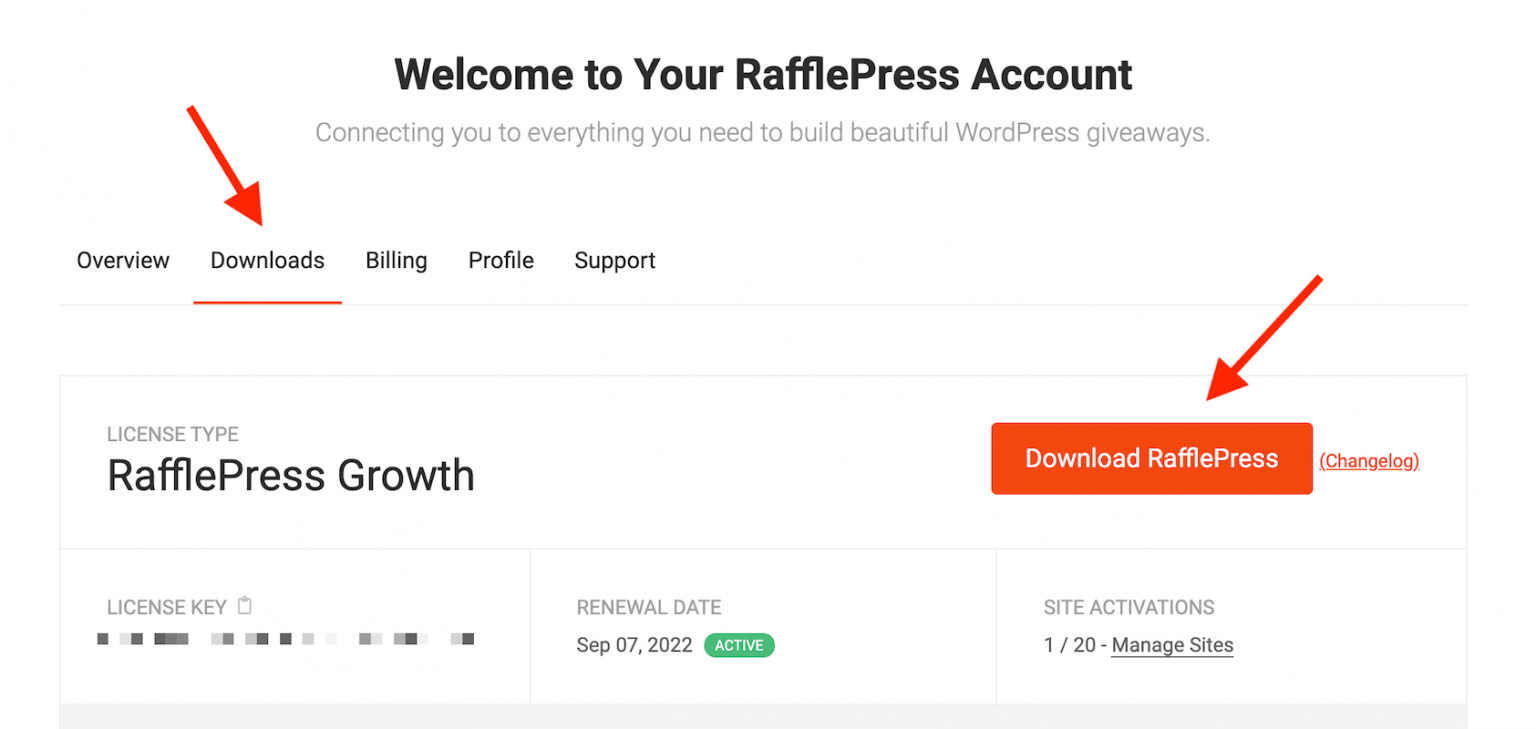
Task: Click the RENEWAL DATE label
Action: click(648, 607)
